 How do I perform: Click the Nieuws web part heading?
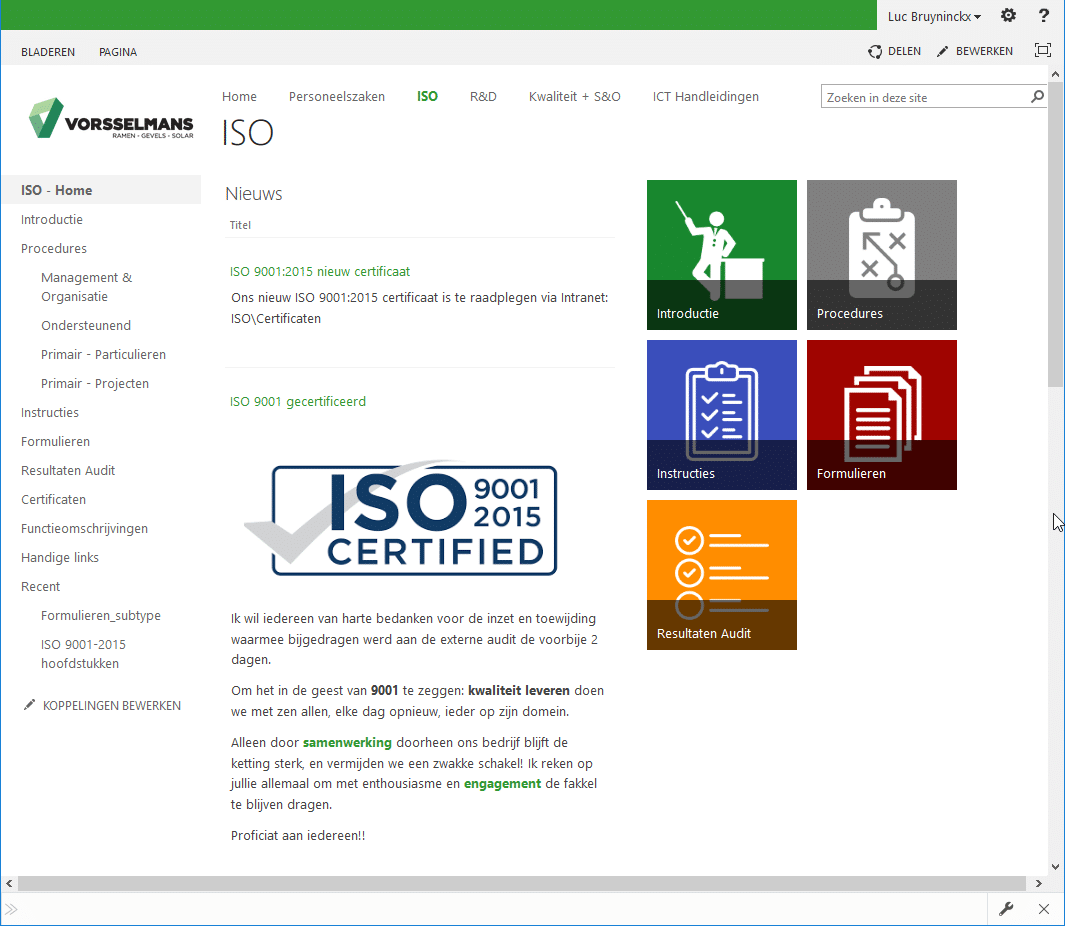(253, 194)
